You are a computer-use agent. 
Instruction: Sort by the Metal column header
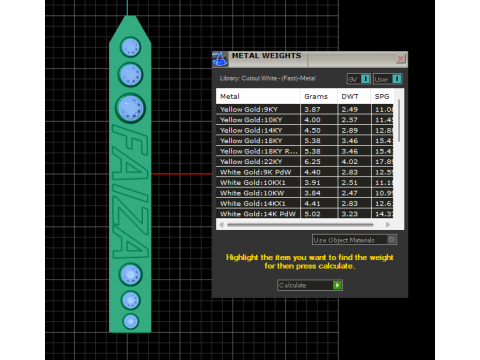click(258, 96)
